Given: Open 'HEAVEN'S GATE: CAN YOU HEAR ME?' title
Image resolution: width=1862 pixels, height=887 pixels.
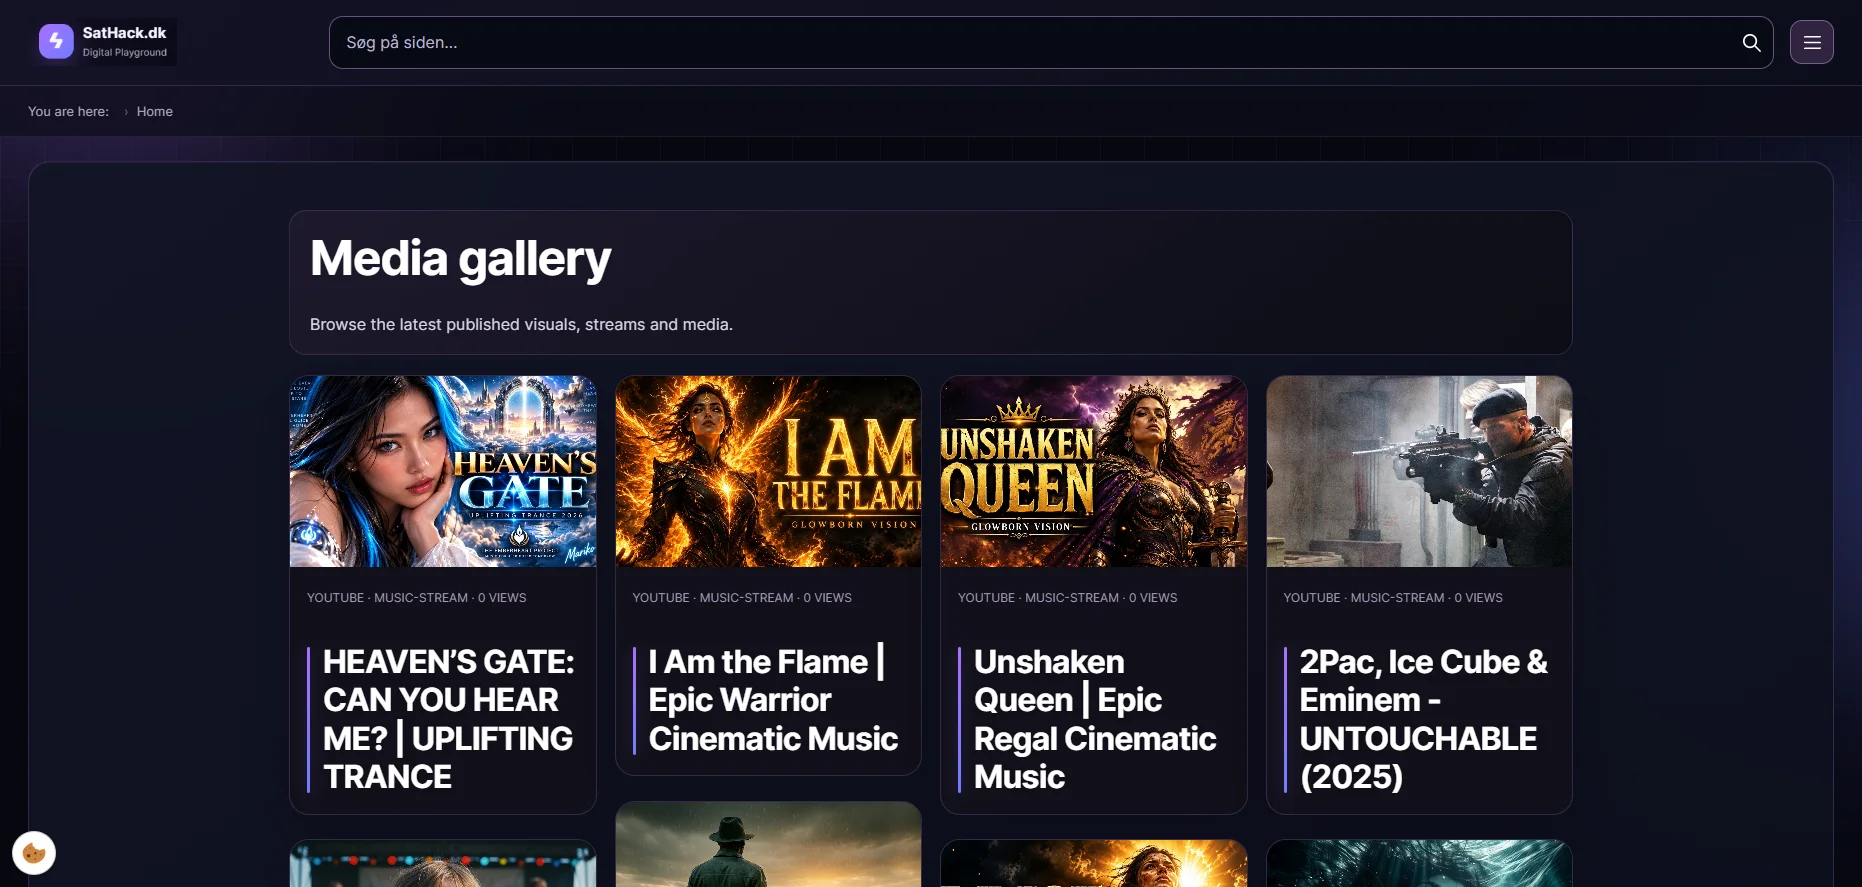Looking at the screenshot, I should (x=448, y=719).
